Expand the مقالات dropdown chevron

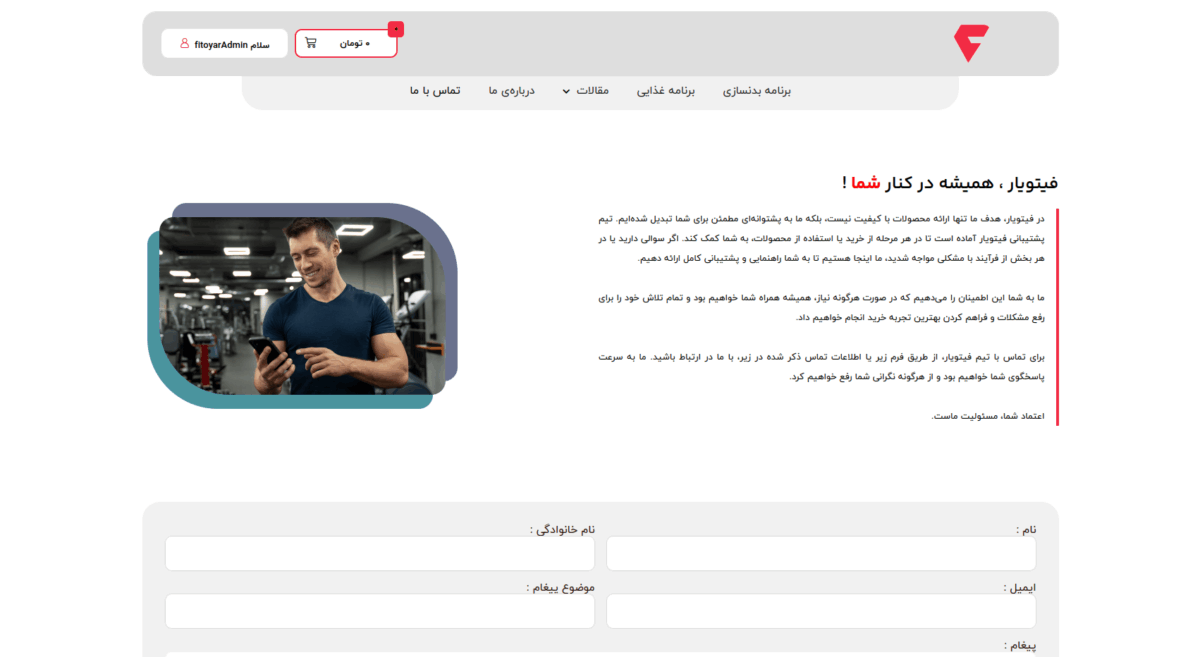click(566, 92)
